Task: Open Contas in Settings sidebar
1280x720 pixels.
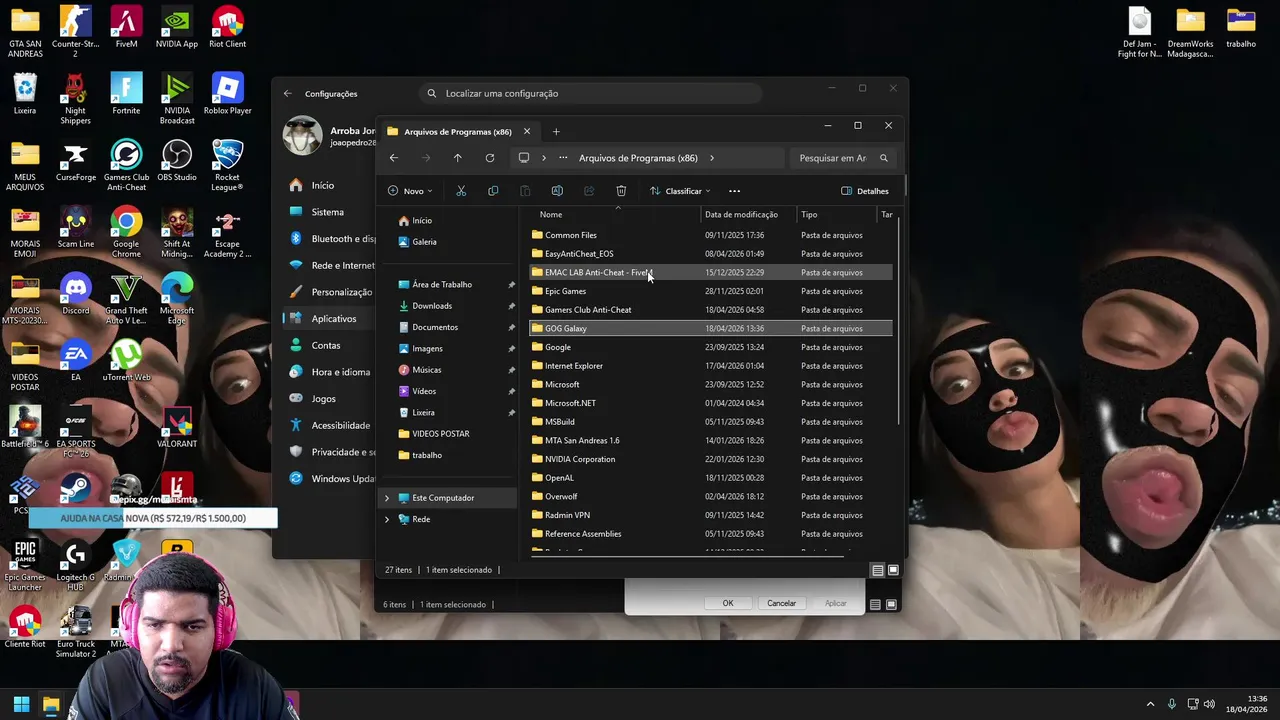Action: tap(325, 345)
